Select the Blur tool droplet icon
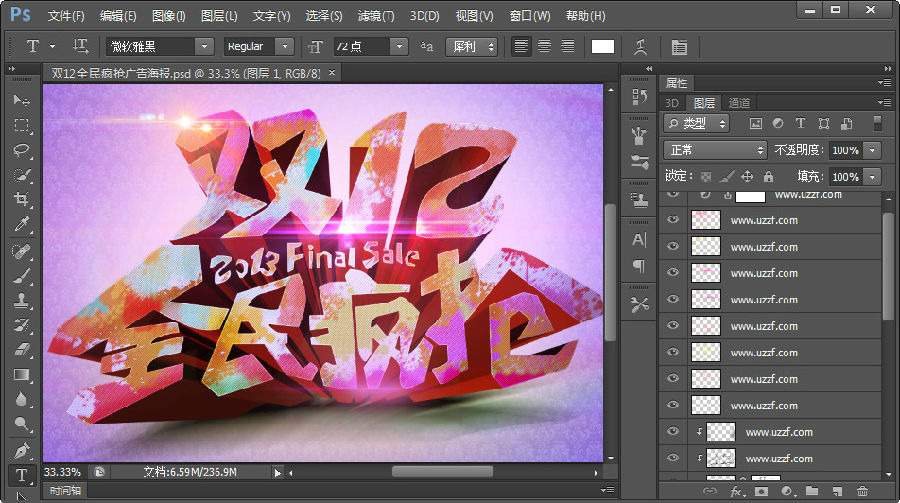This screenshot has width=900, height=503. point(21,400)
